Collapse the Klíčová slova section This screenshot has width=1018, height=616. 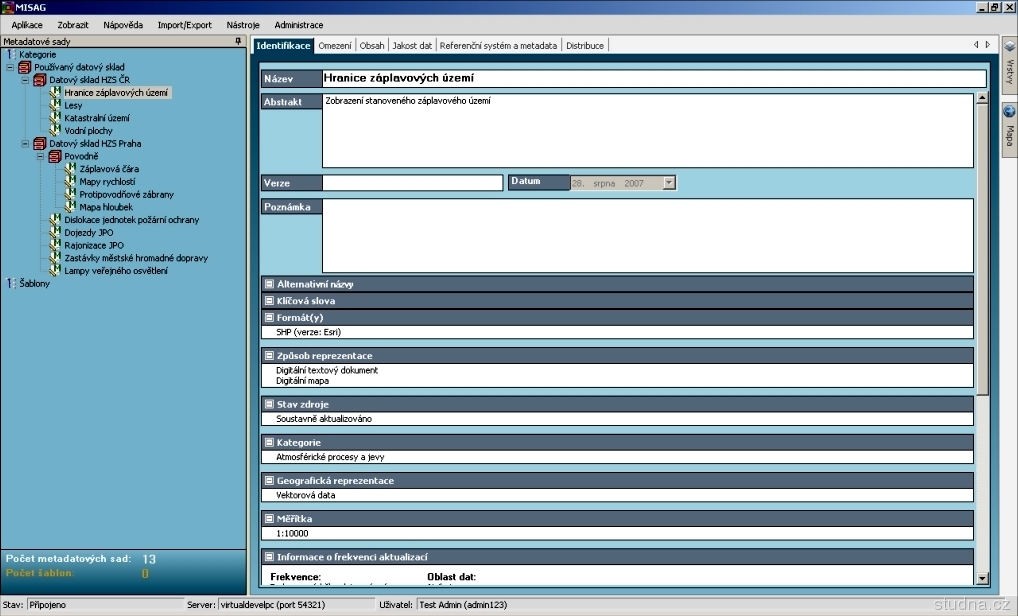pos(269,301)
